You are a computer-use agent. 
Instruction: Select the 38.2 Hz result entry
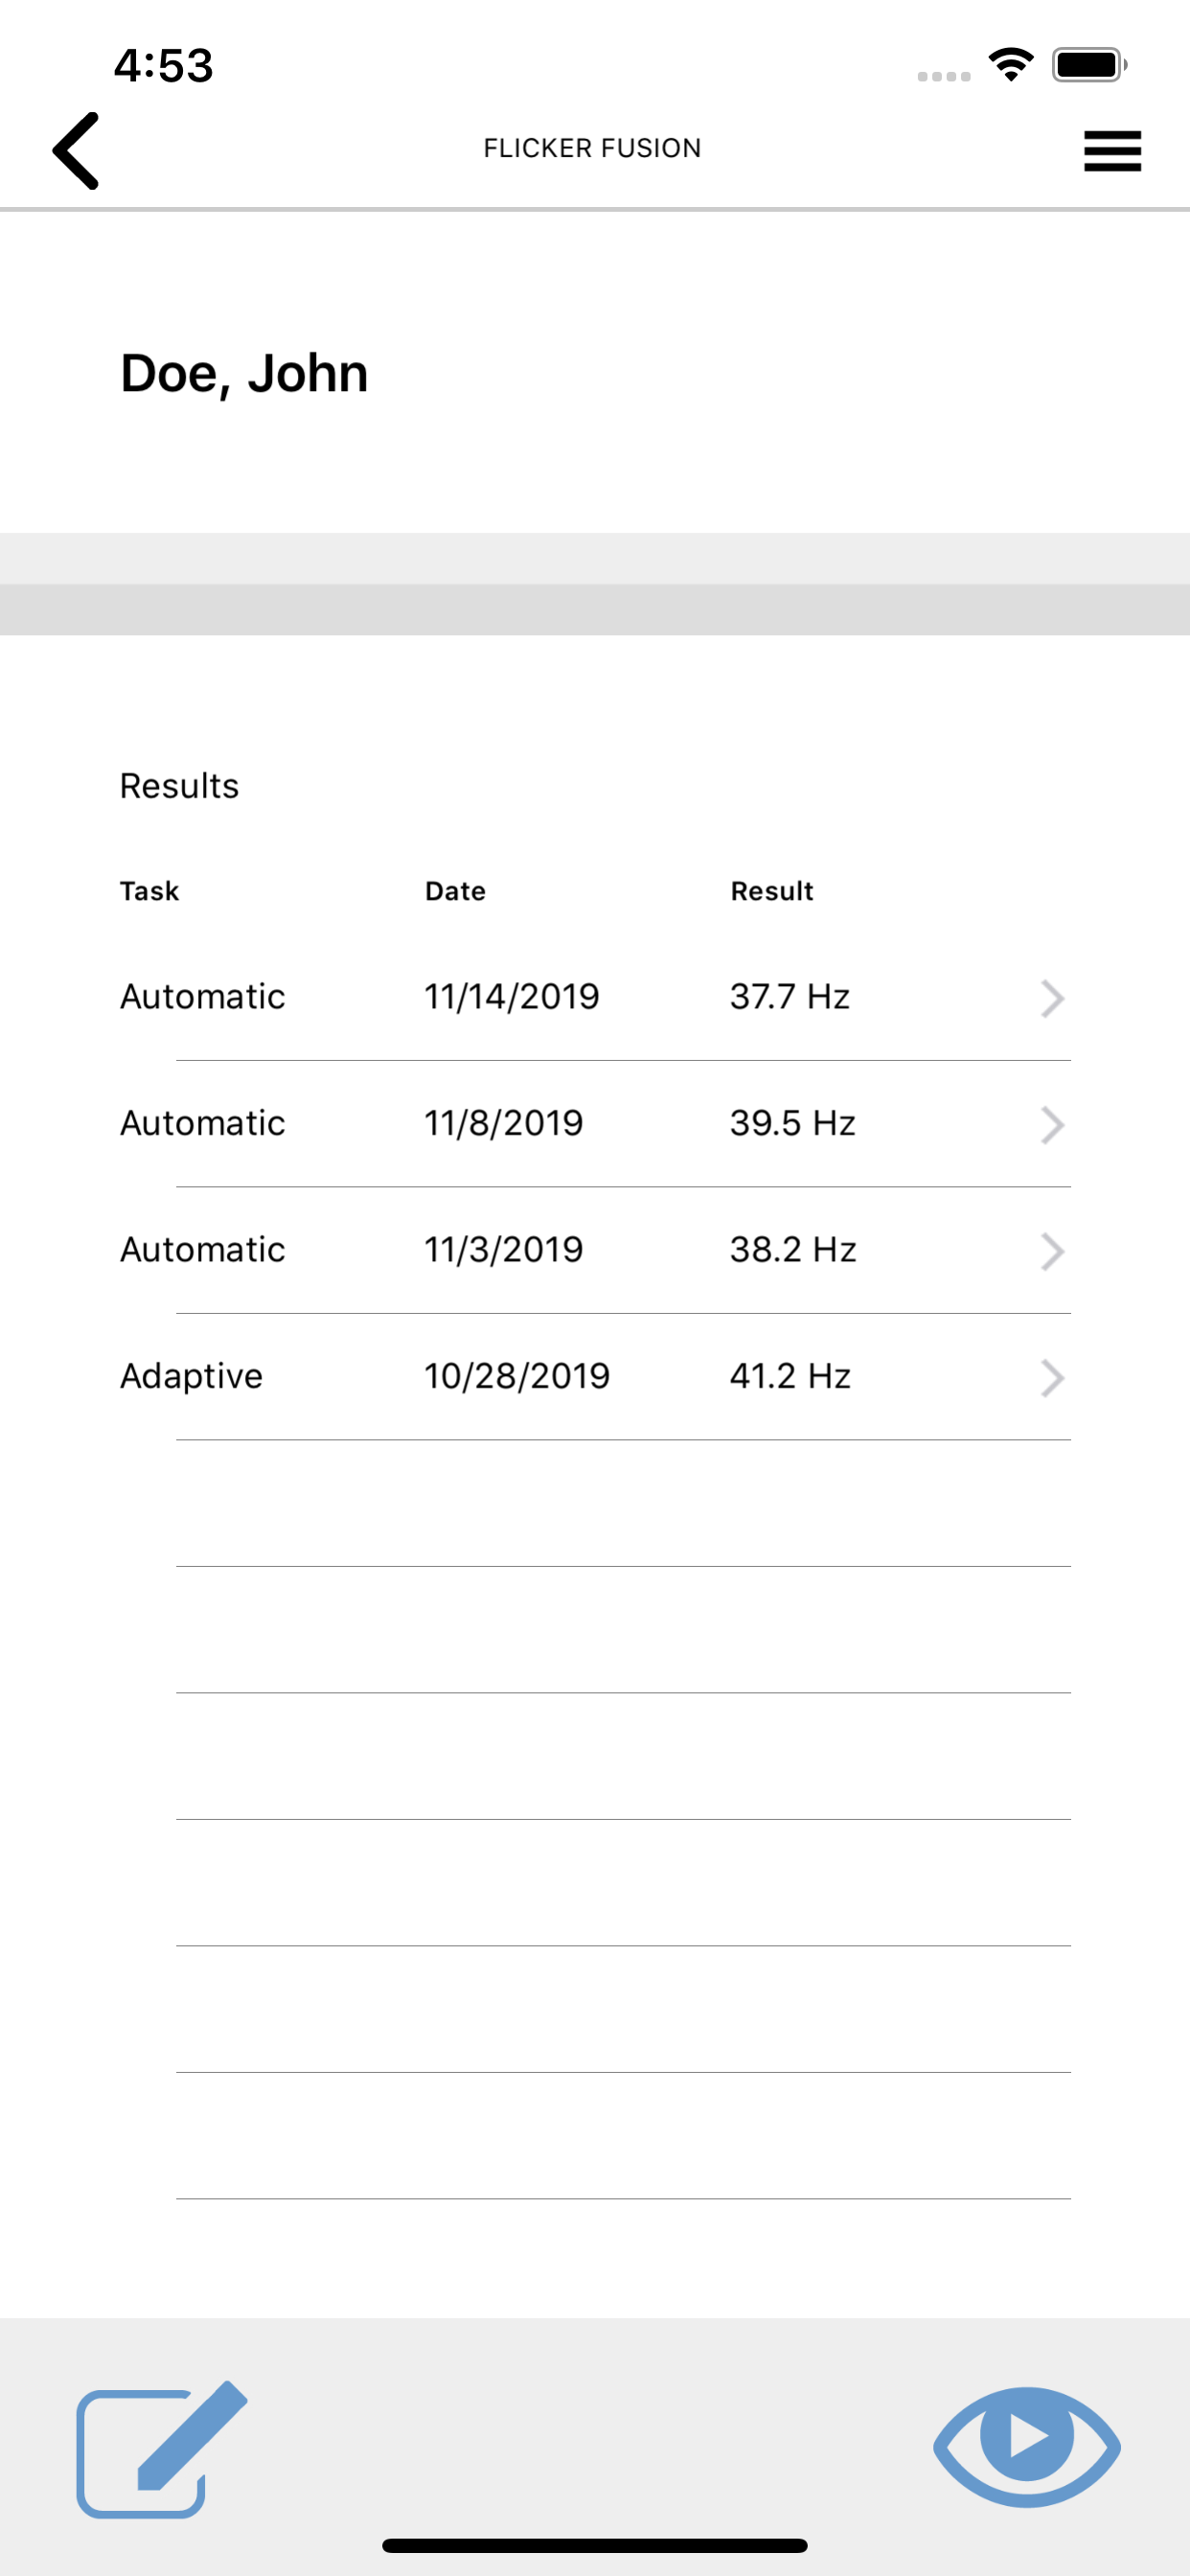[x=595, y=1250]
